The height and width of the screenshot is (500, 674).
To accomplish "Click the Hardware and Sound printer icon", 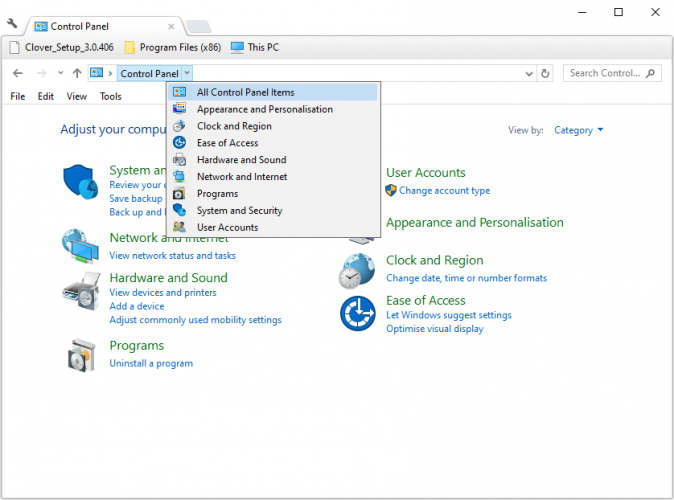I will [x=81, y=291].
